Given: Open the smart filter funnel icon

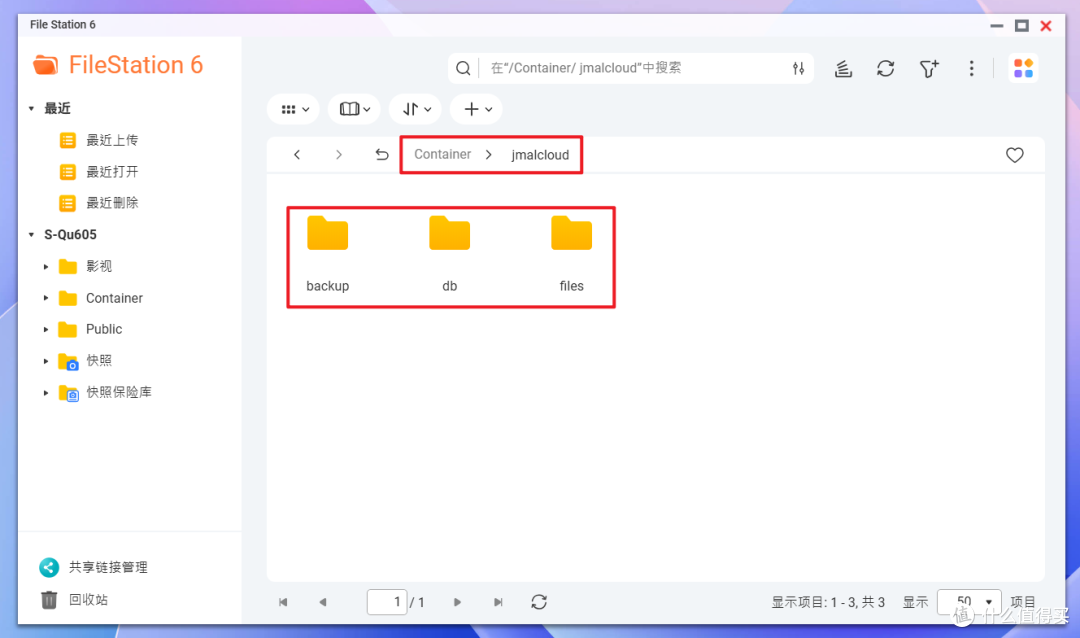Looking at the screenshot, I should click(928, 68).
